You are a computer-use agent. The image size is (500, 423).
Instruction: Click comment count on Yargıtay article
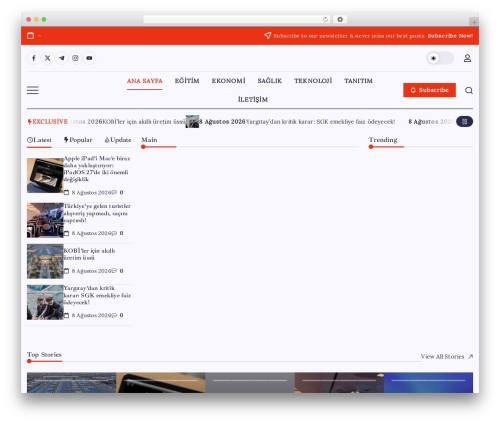[x=118, y=315]
